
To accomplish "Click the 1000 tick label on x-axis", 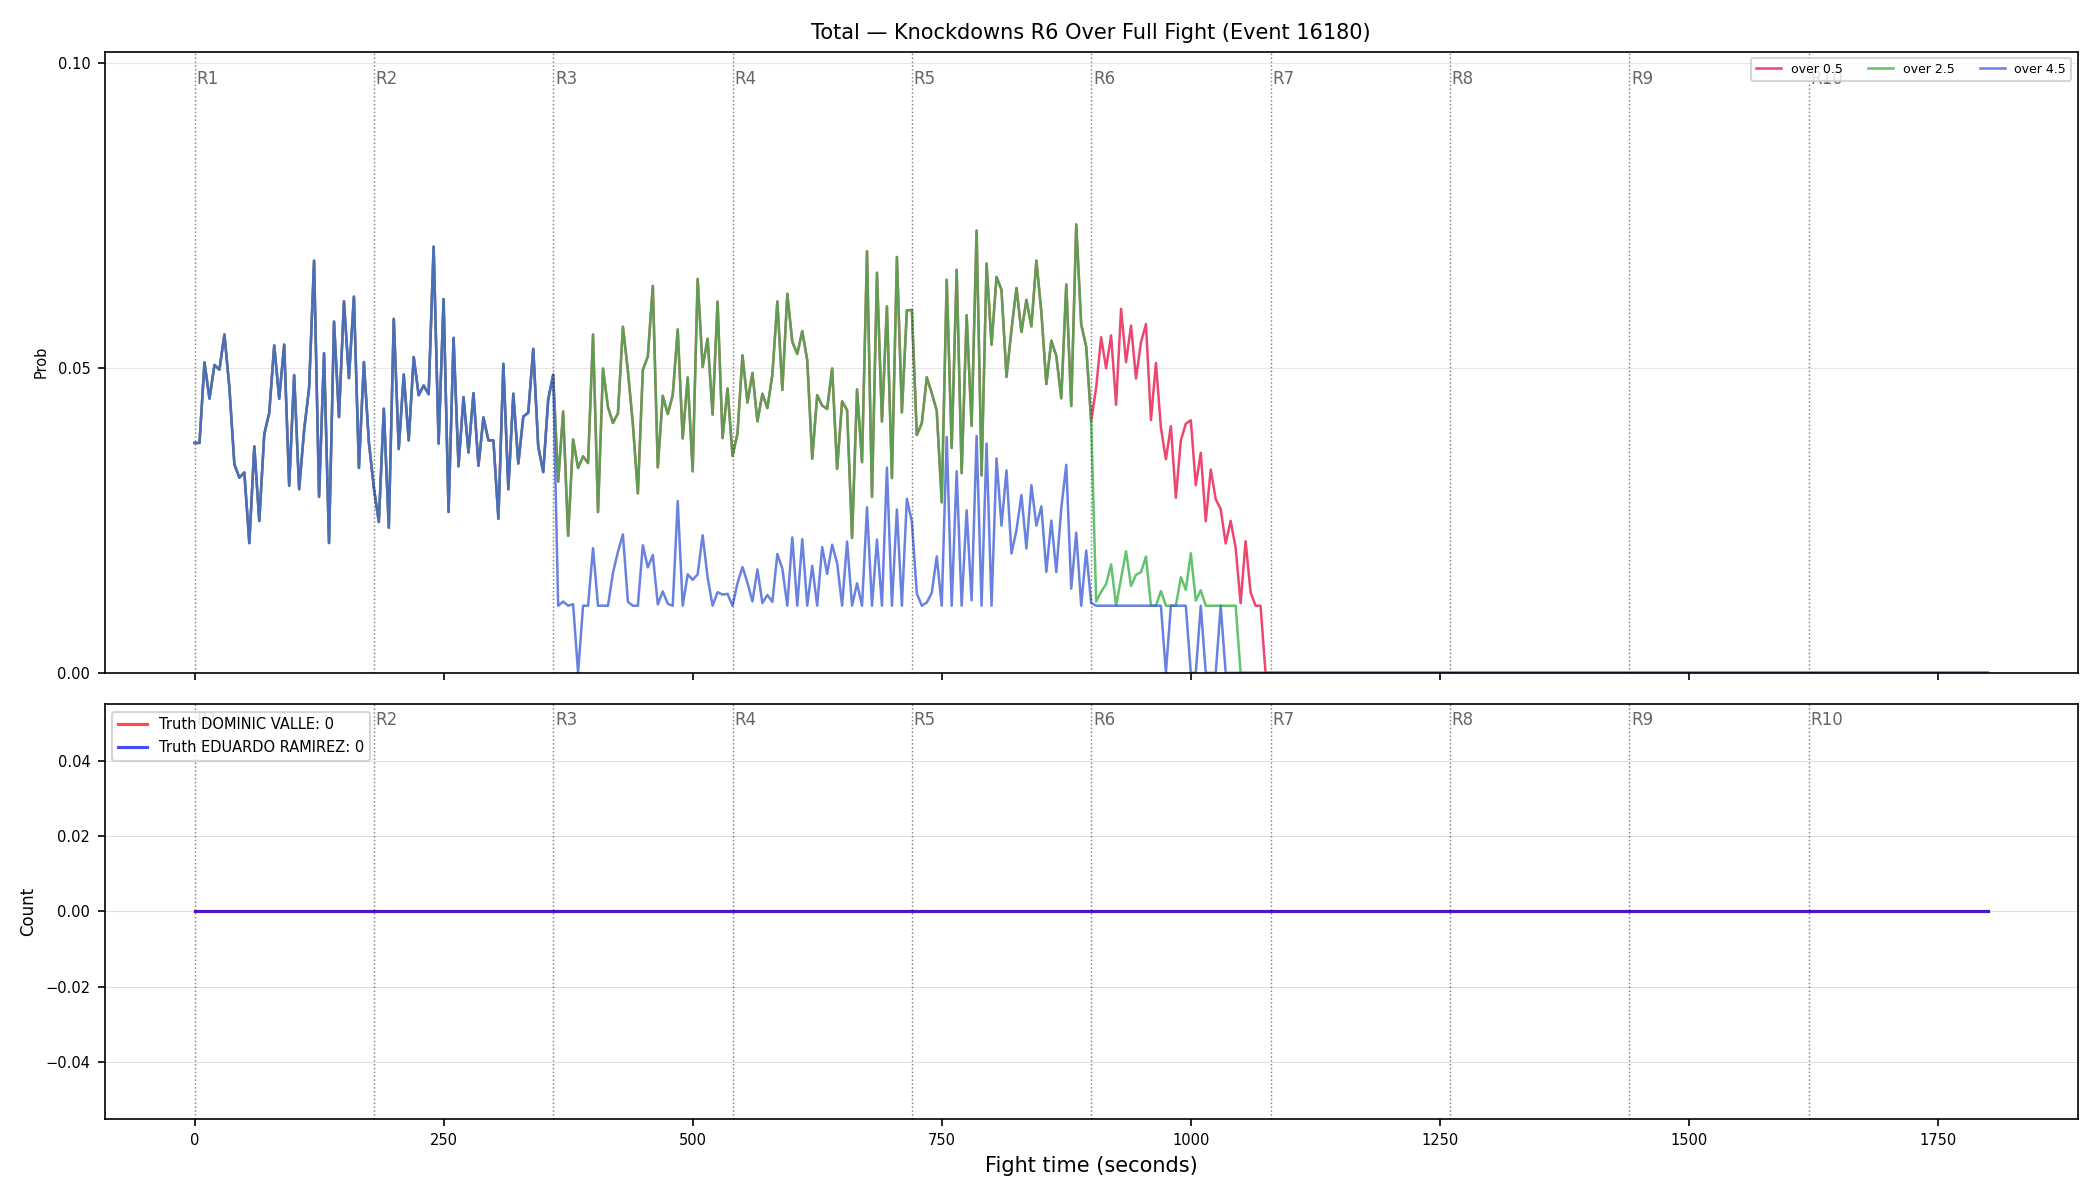I will [x=1190, y=1139].
